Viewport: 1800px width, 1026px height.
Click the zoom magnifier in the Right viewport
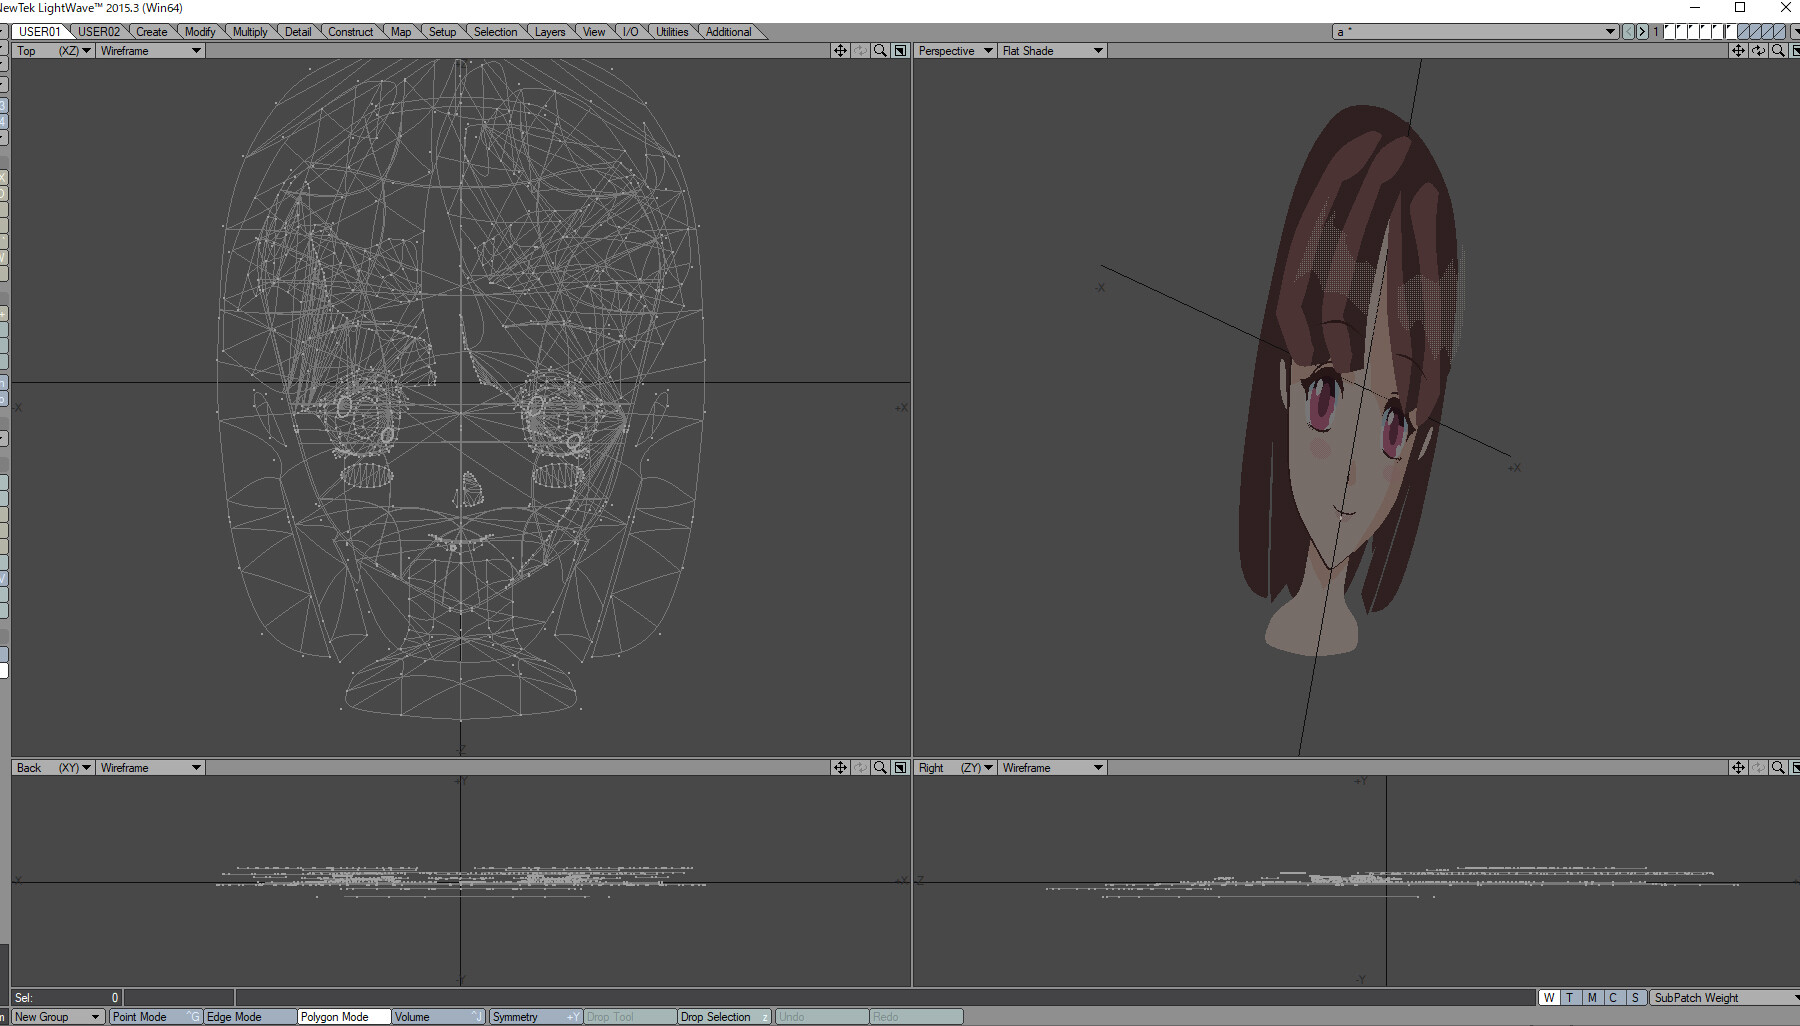(x=1778, y=768)
